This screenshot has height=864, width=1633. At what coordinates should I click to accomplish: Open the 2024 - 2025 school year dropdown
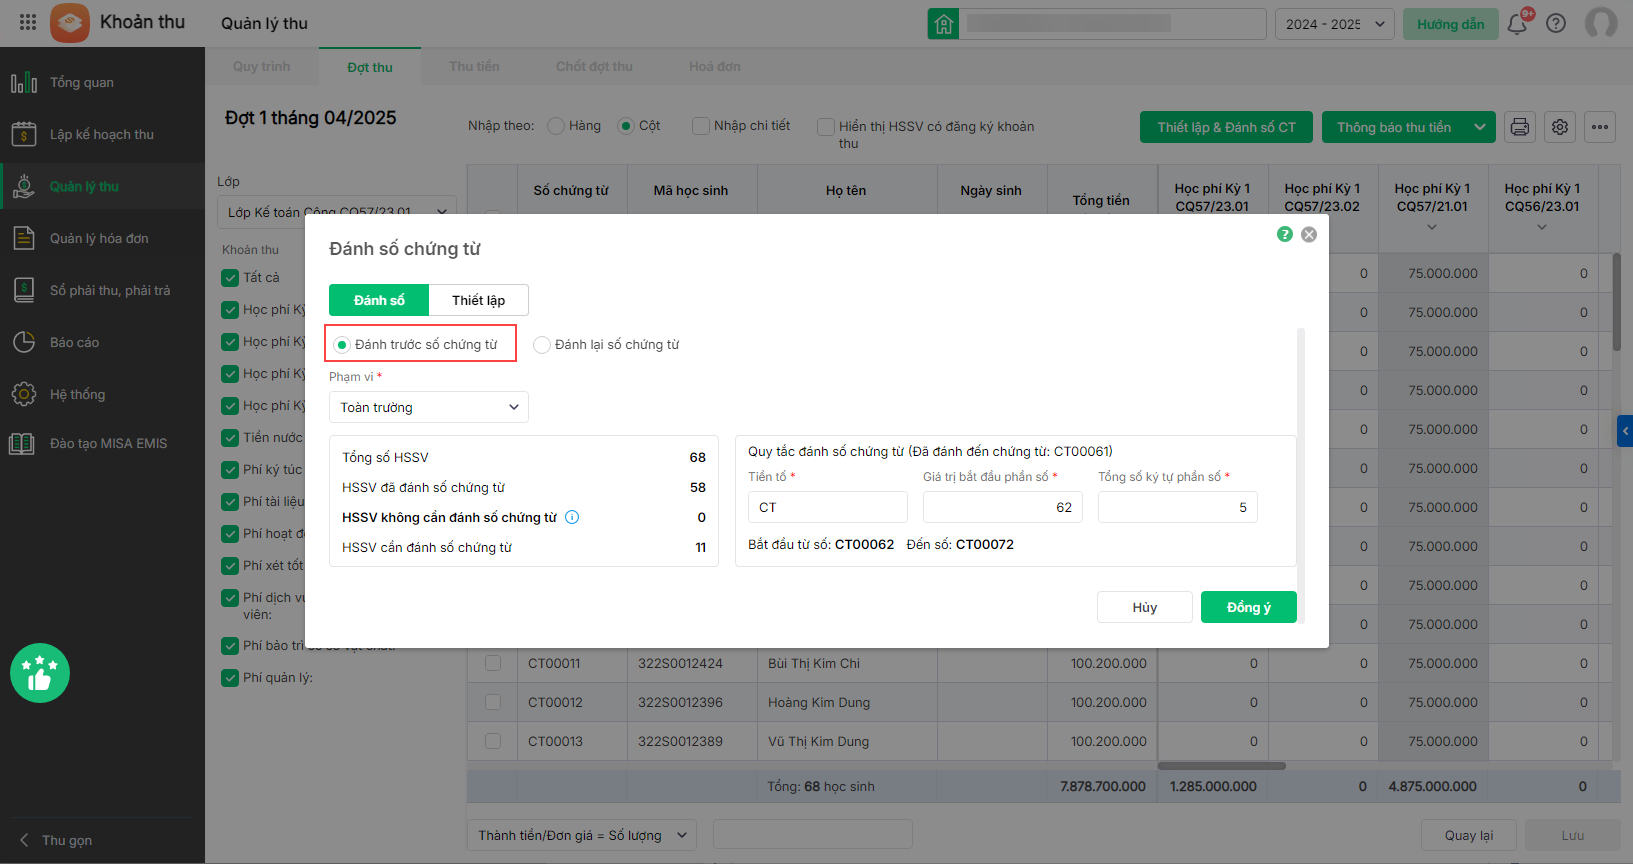tap(1335, 24)
